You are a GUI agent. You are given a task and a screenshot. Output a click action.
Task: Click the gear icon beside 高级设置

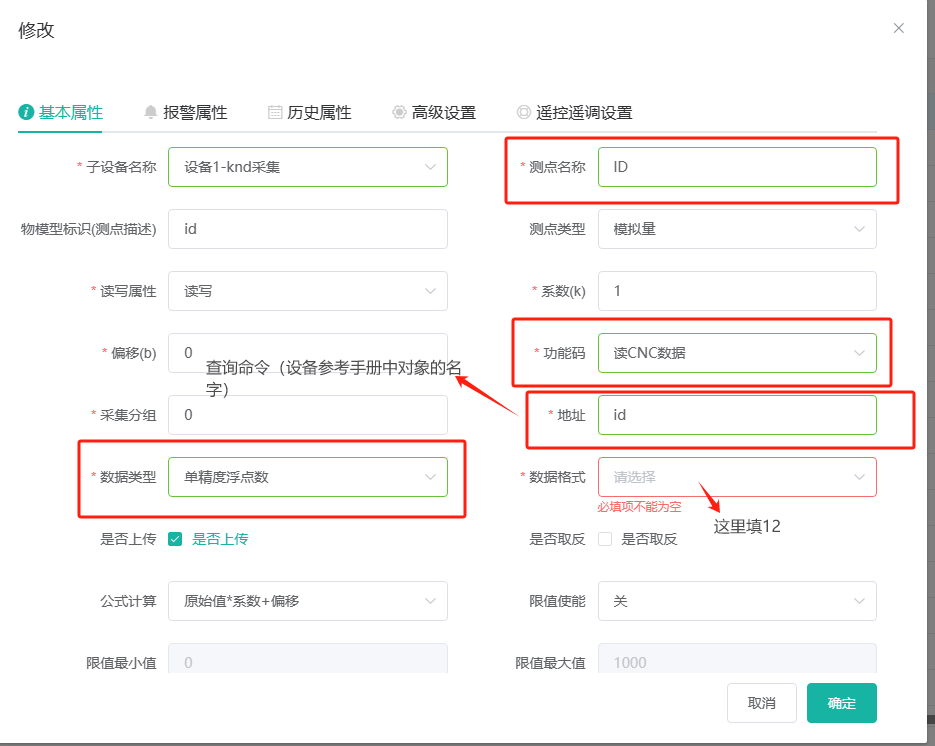[x=400, y=112]
